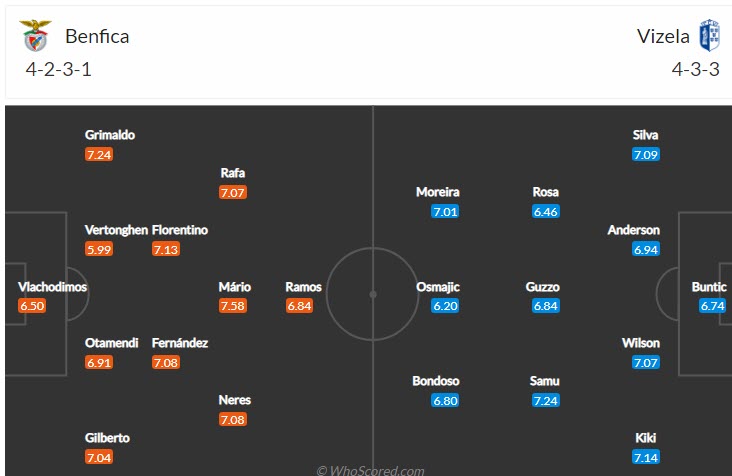This screenshot has height=476, width=732.
Task: Click Mário's 7.58 rating badge
Action: click(233, 306)
